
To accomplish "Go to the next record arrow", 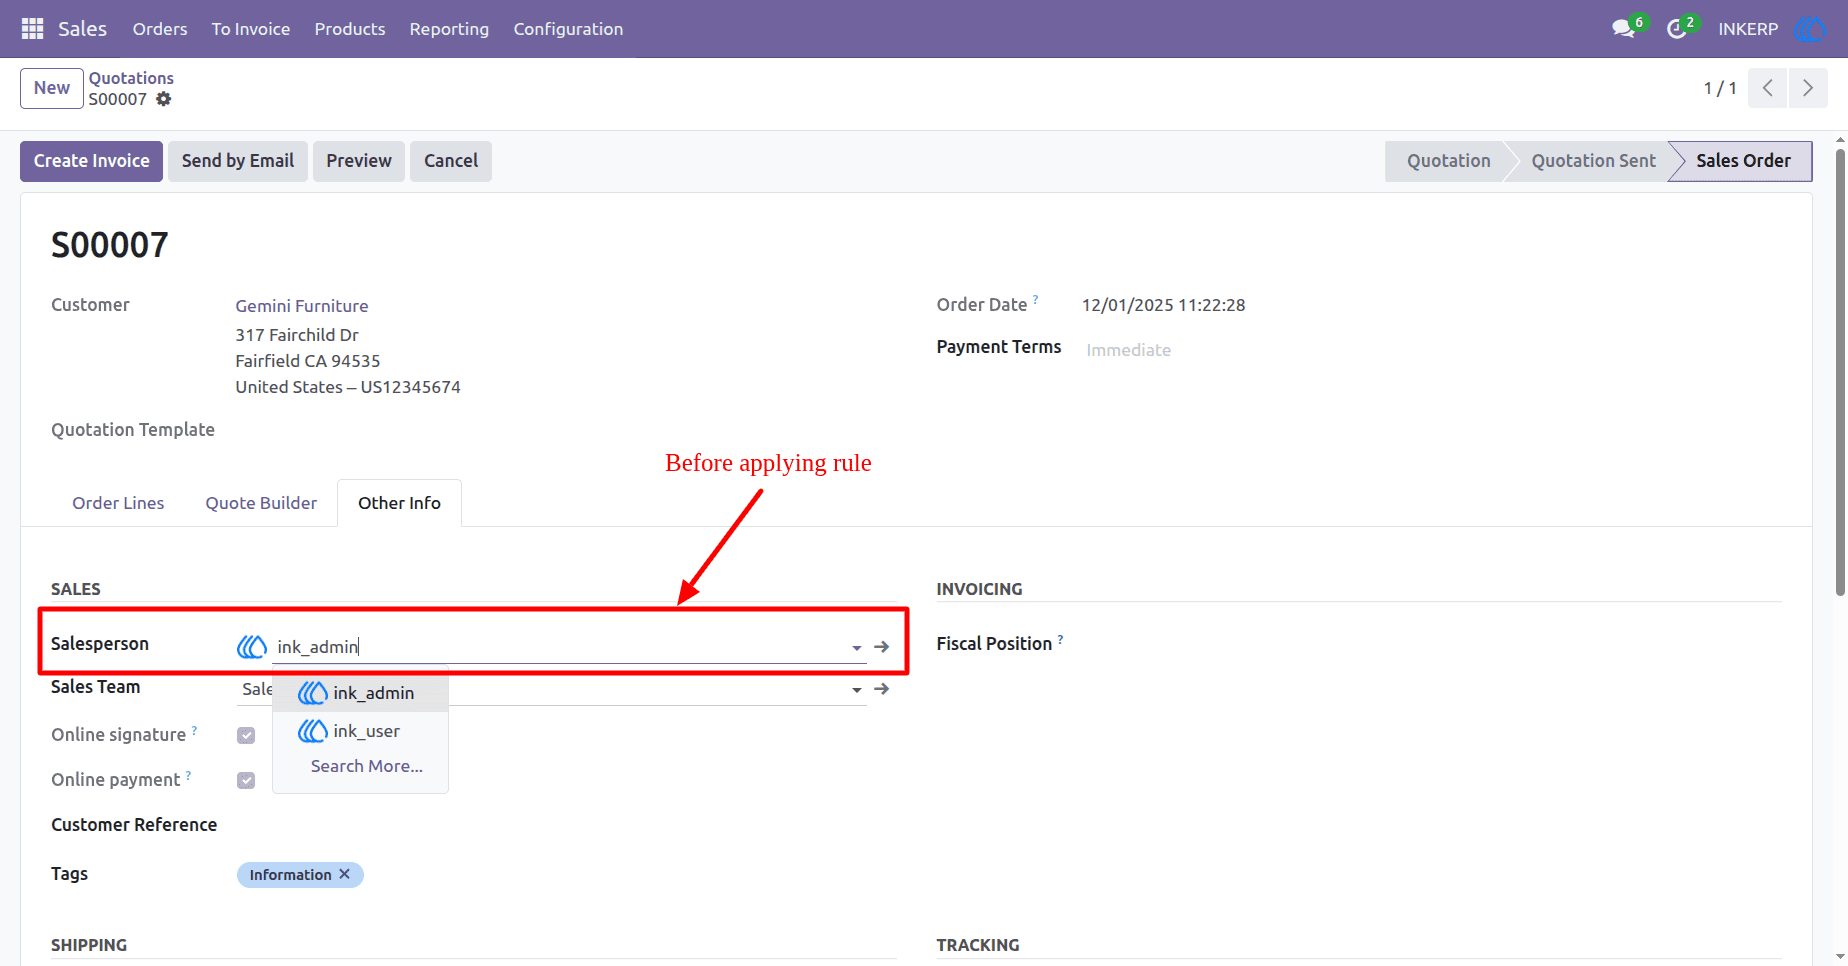I will click(1807, 88).
